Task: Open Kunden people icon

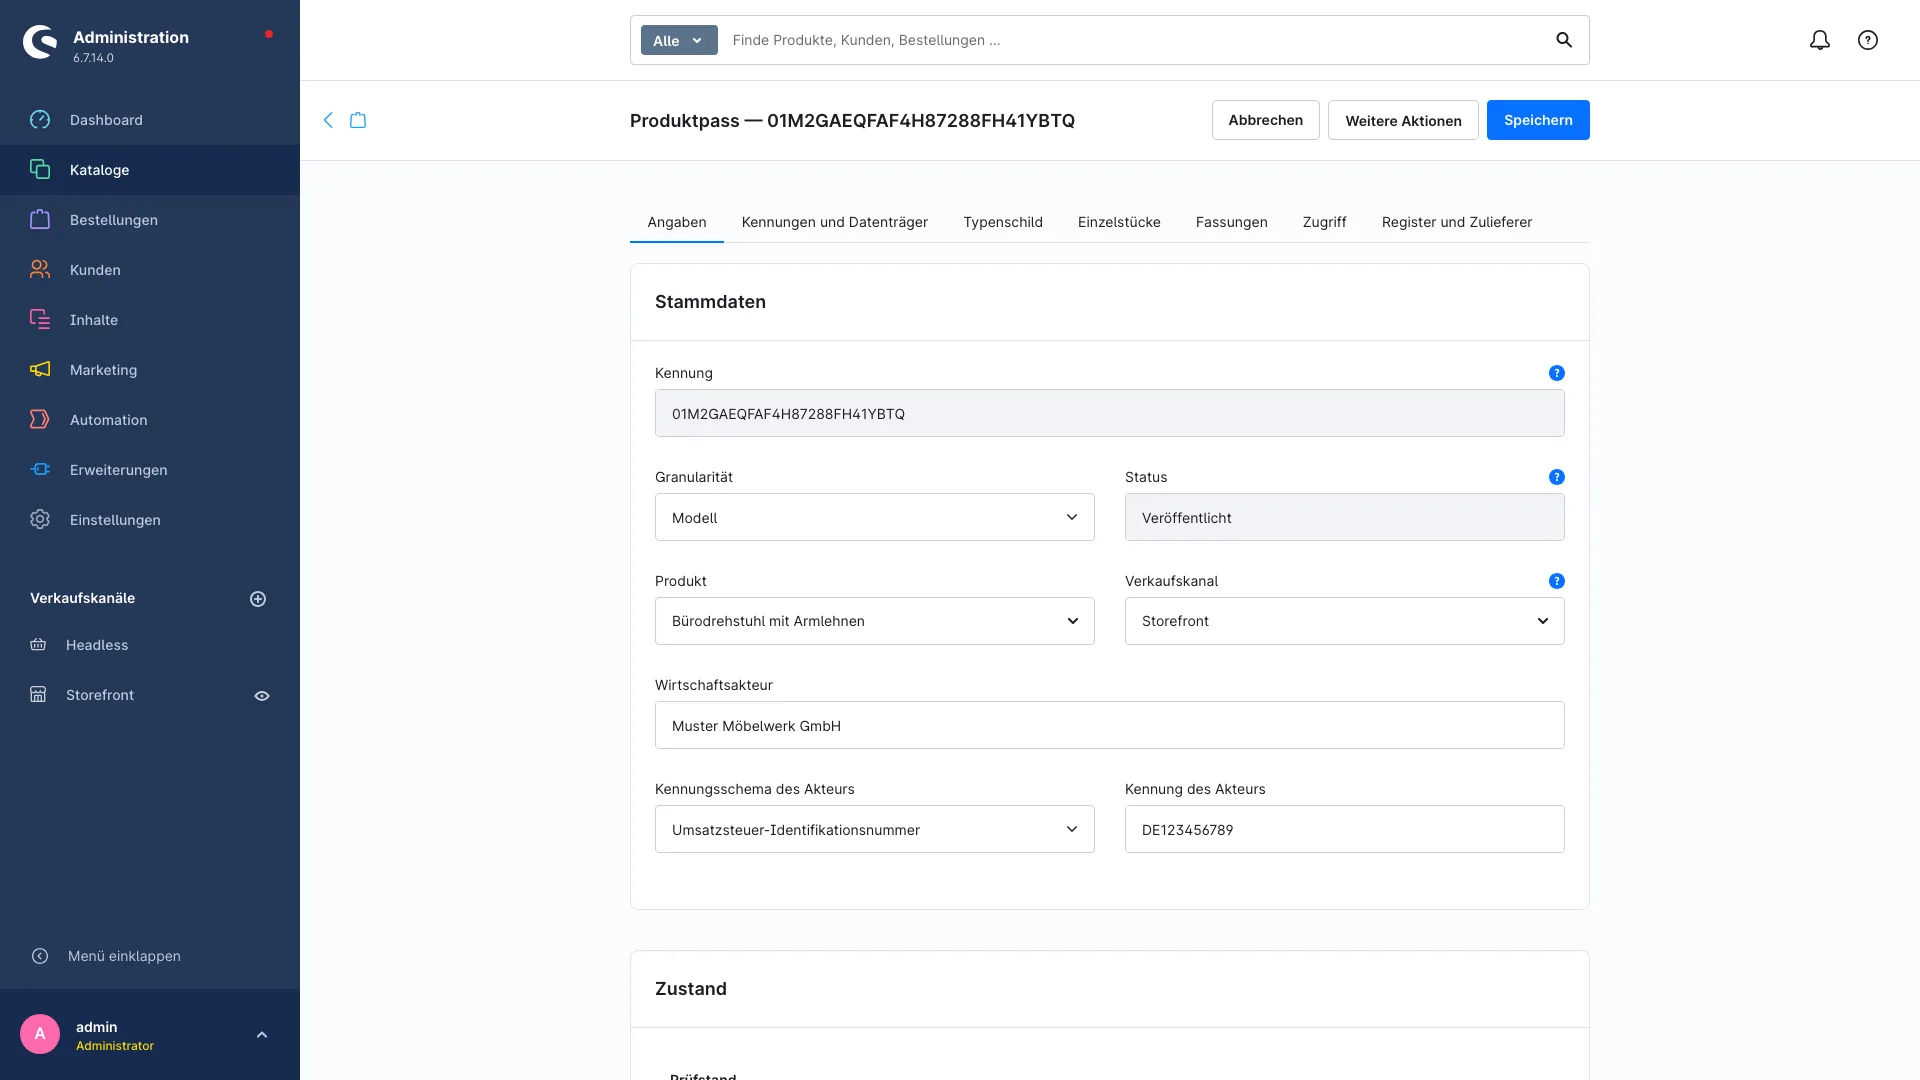Action: (40, 270)
